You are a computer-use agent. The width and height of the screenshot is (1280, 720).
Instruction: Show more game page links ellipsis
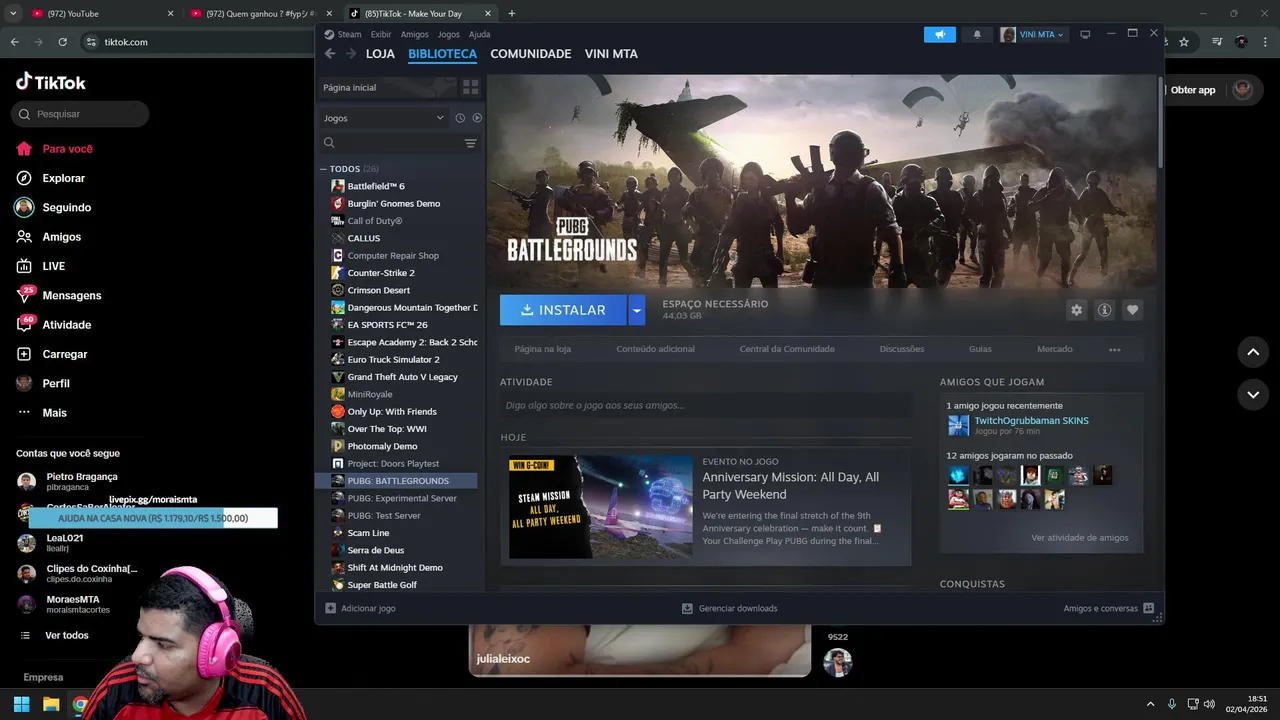1114,349
